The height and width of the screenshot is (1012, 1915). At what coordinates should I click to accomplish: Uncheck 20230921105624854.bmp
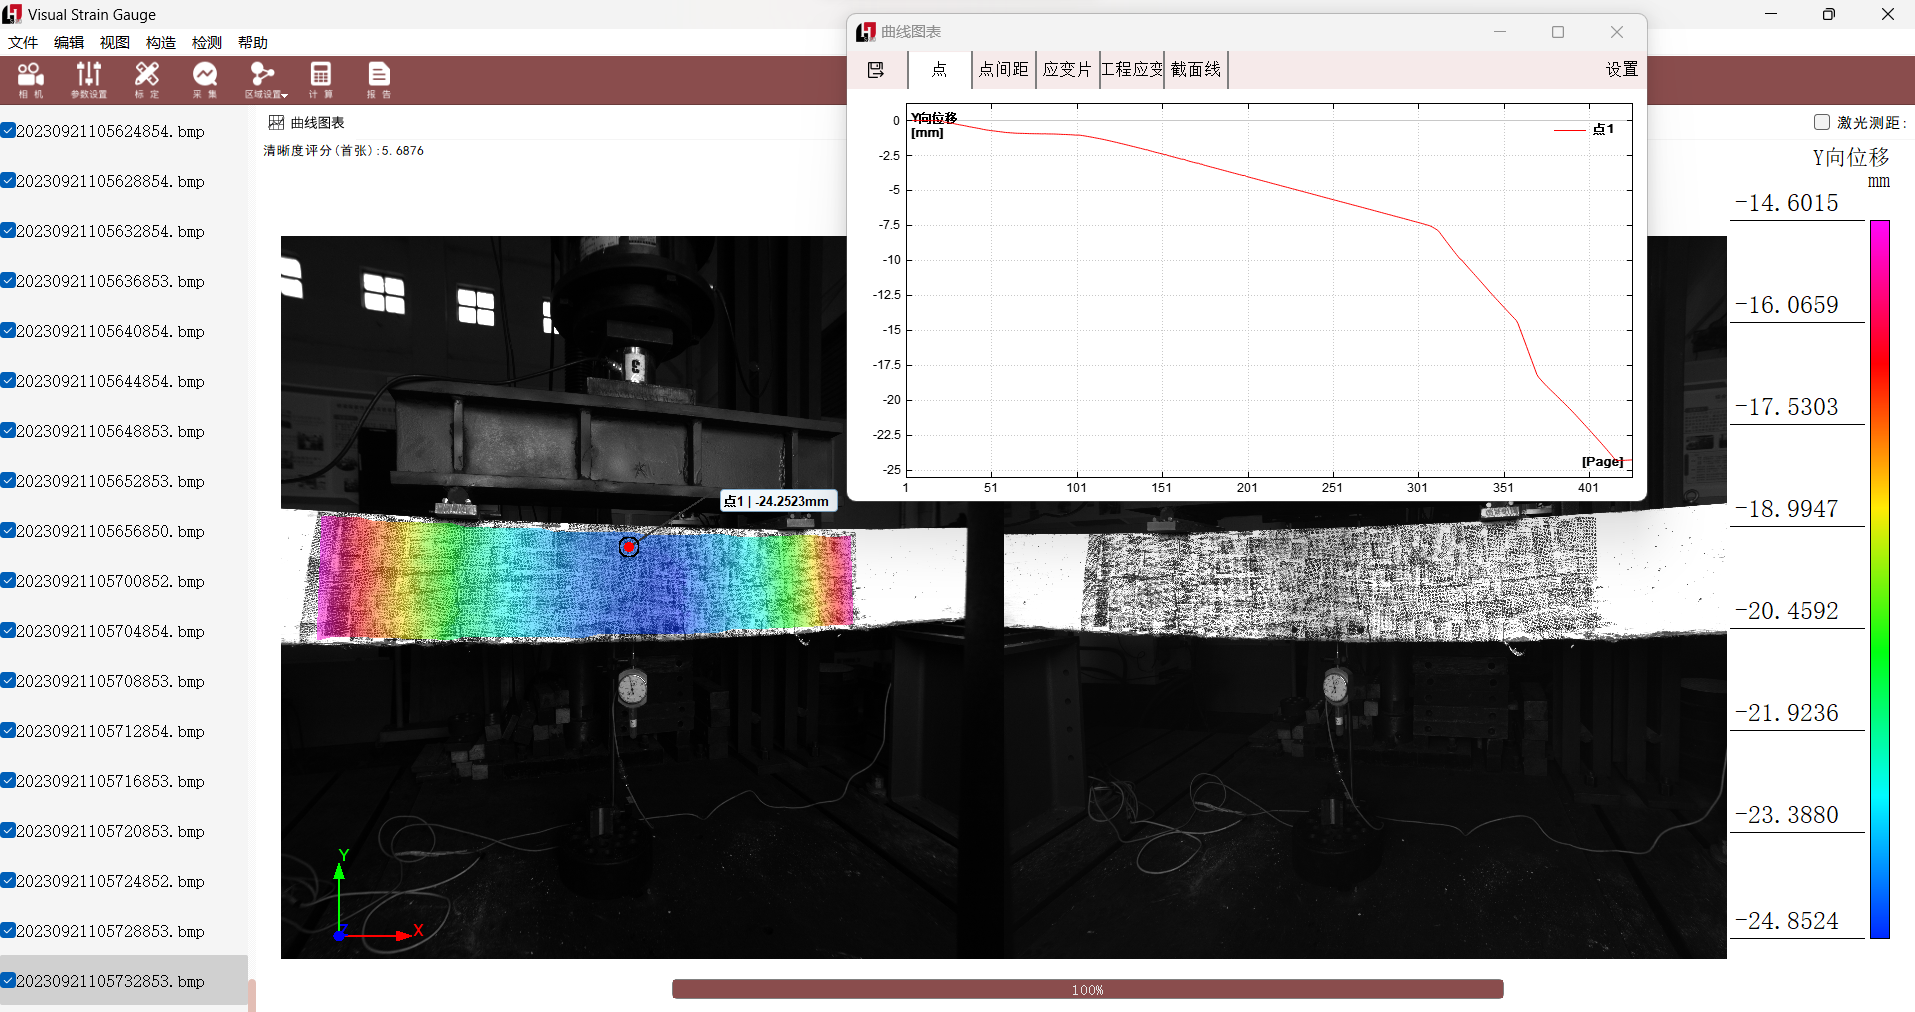pos(8,130)
